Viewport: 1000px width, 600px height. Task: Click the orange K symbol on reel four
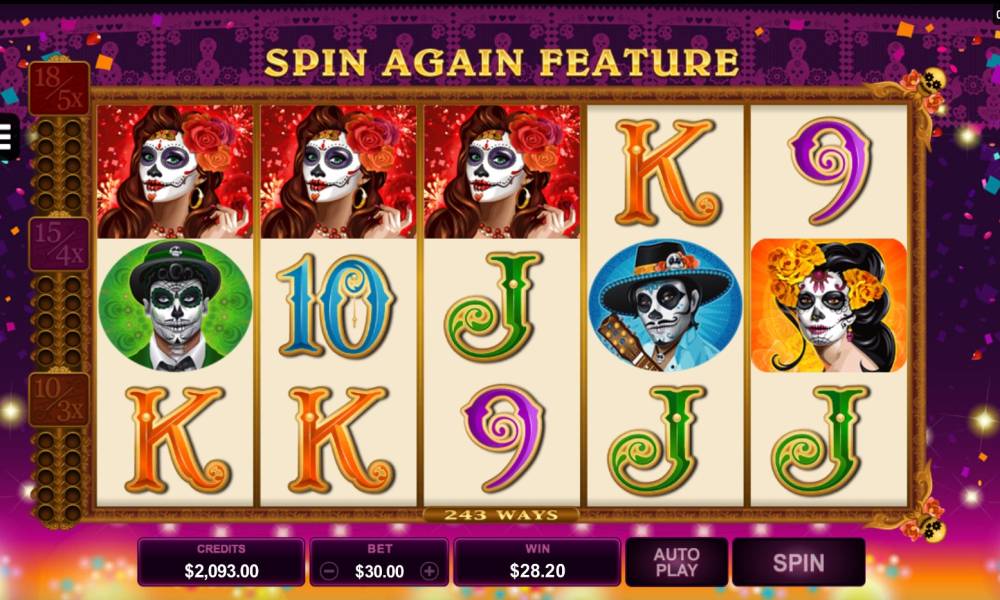pyautogui.click(x=665, y=171)
